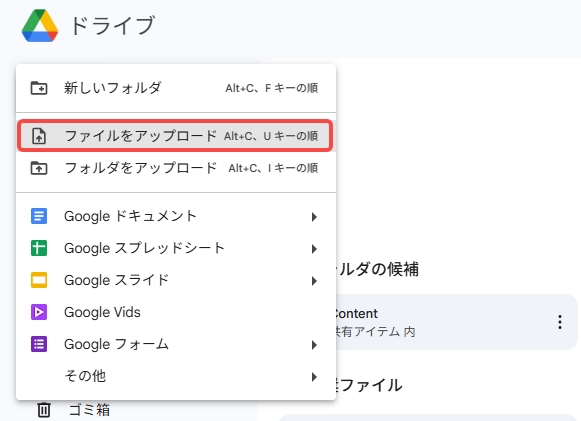Click the Google Forms purple icon
Image resolution: width=581 pixels, height=421 pixels.
pos(39,344)
